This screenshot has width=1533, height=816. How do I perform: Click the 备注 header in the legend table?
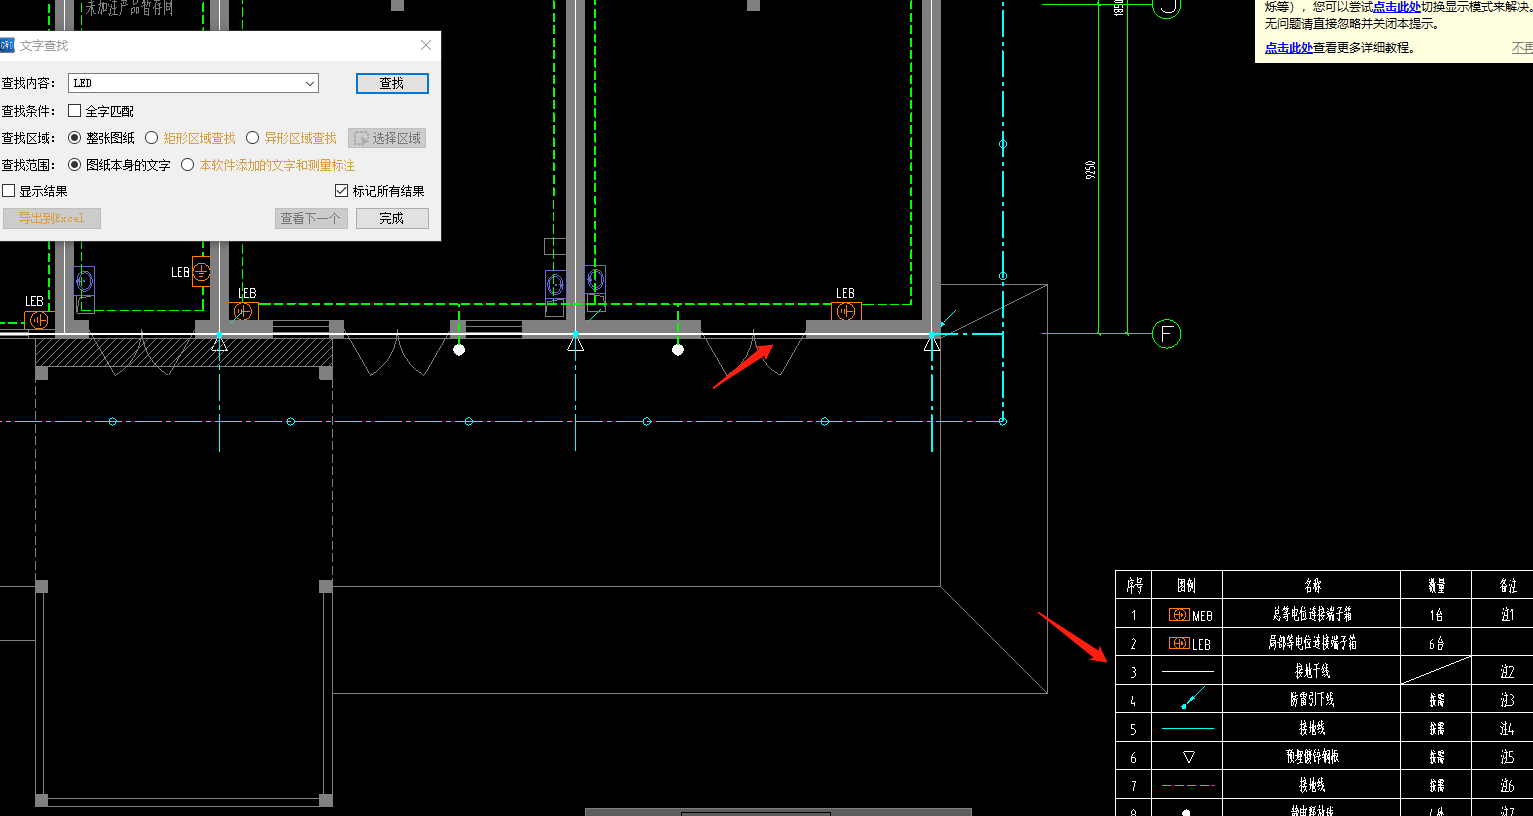click(x=1508, y=586)
